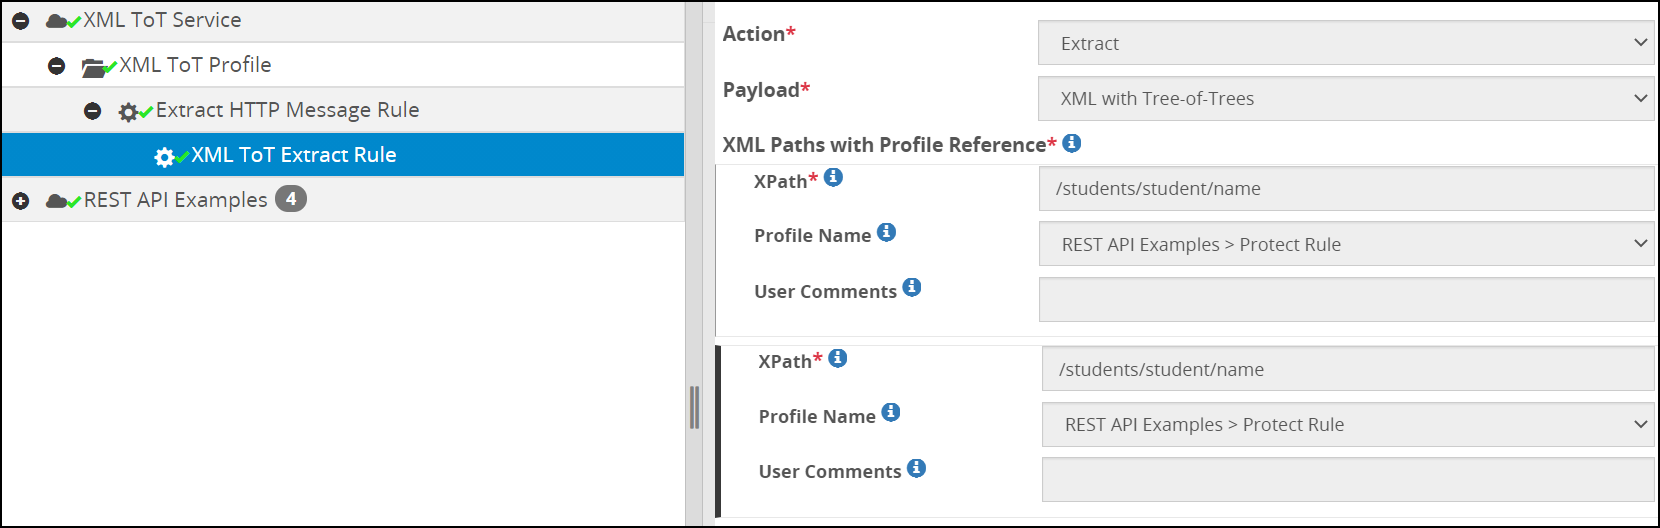Image resolution: width=1660 pixels, height=528 pixels.
Task: Click the first XPath input field
Action: (x=1345, y=189)
